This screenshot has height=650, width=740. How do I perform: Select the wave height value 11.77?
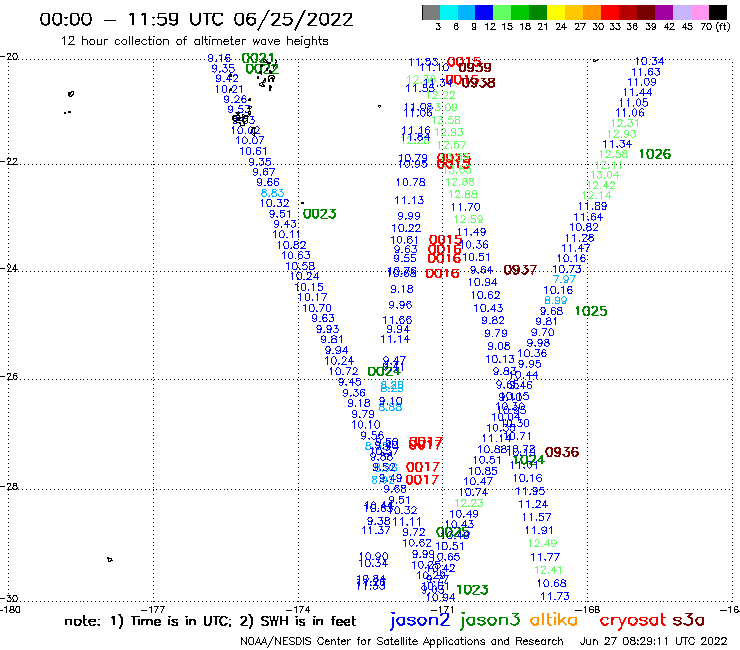coord(545,557)
